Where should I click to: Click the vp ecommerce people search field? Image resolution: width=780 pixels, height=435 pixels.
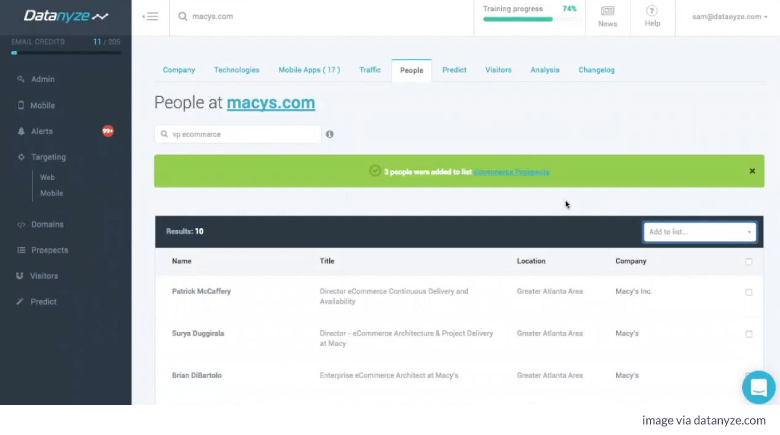[x=238, y=134]
